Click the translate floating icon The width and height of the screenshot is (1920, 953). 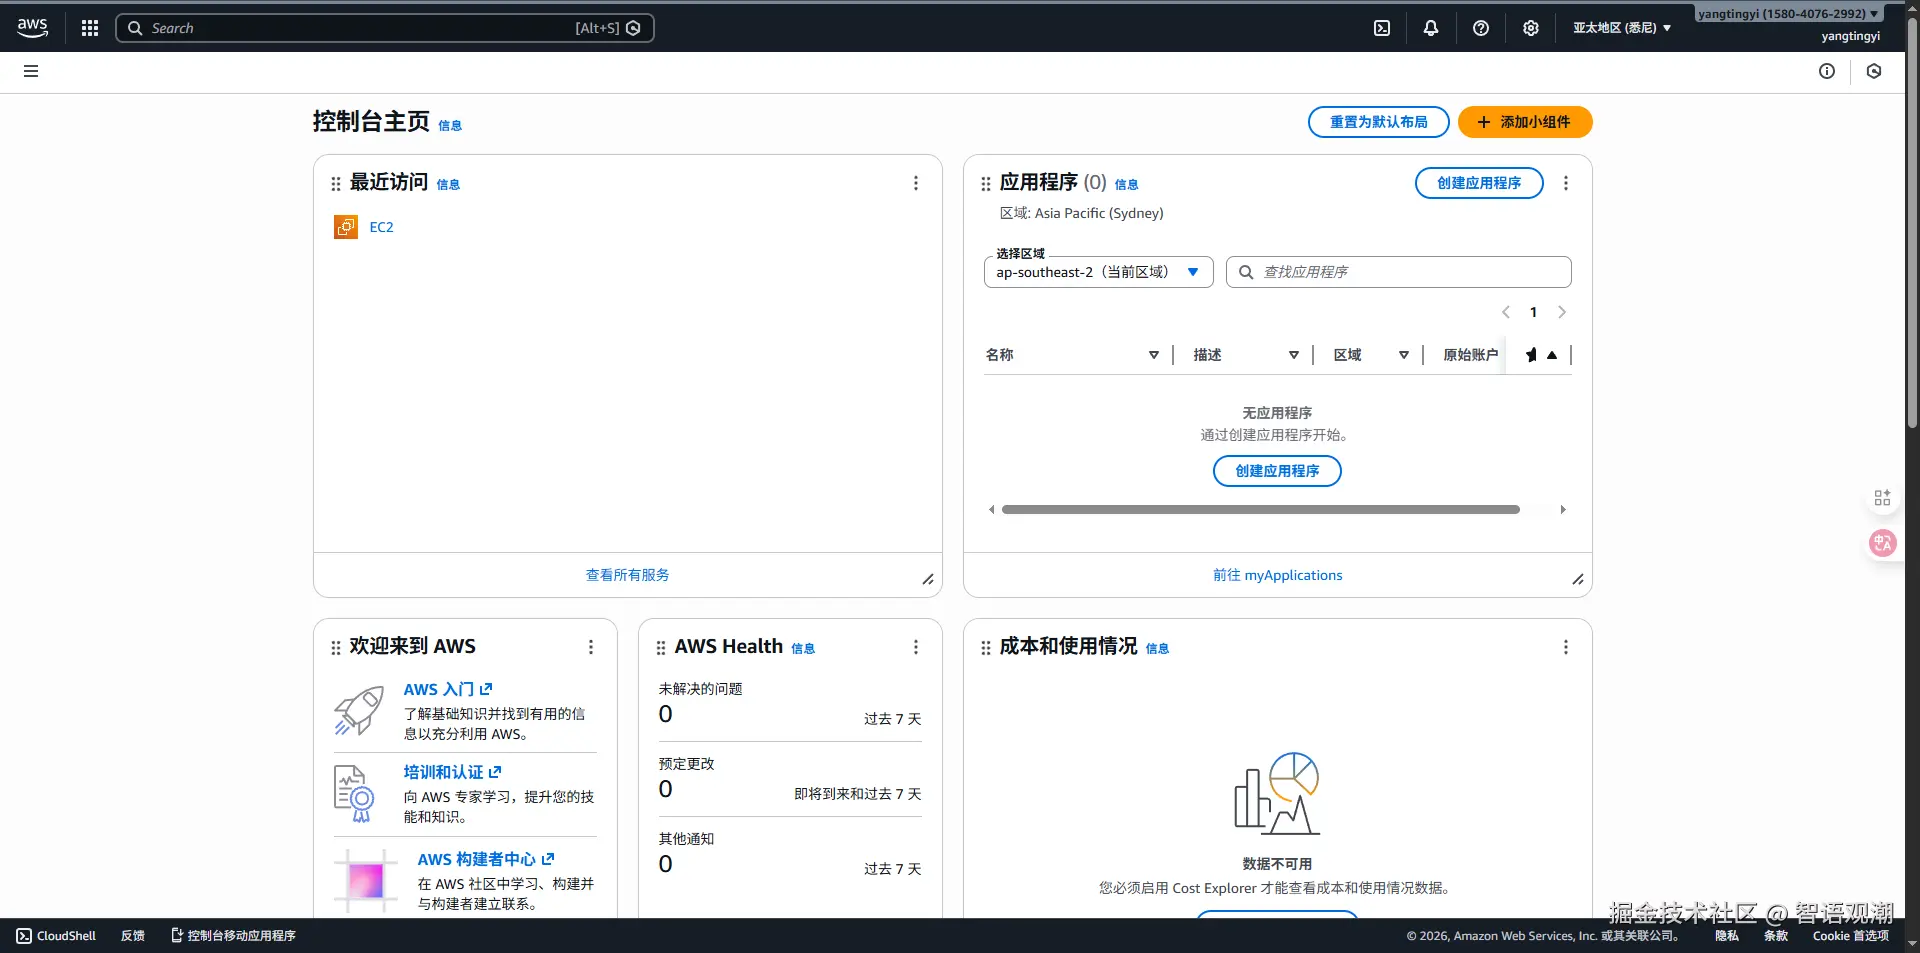coord(1883,543)
